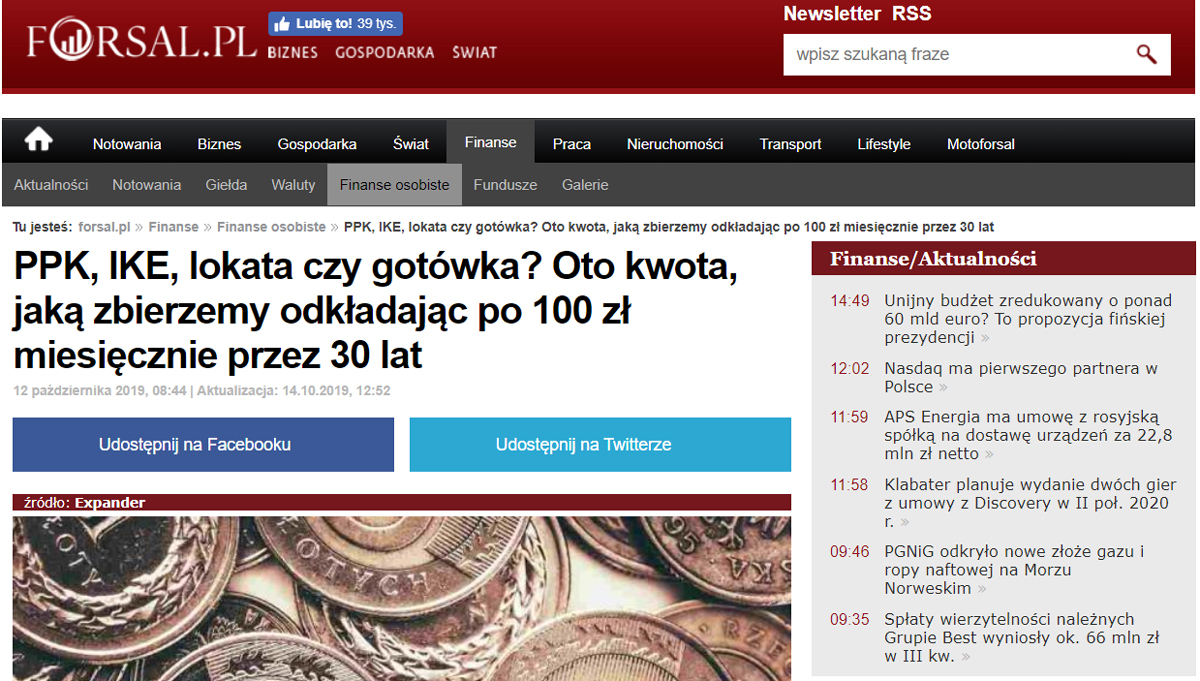The image size is (1200, 681).
Task: Open BIZNES in the header
Action: point(292,52)
